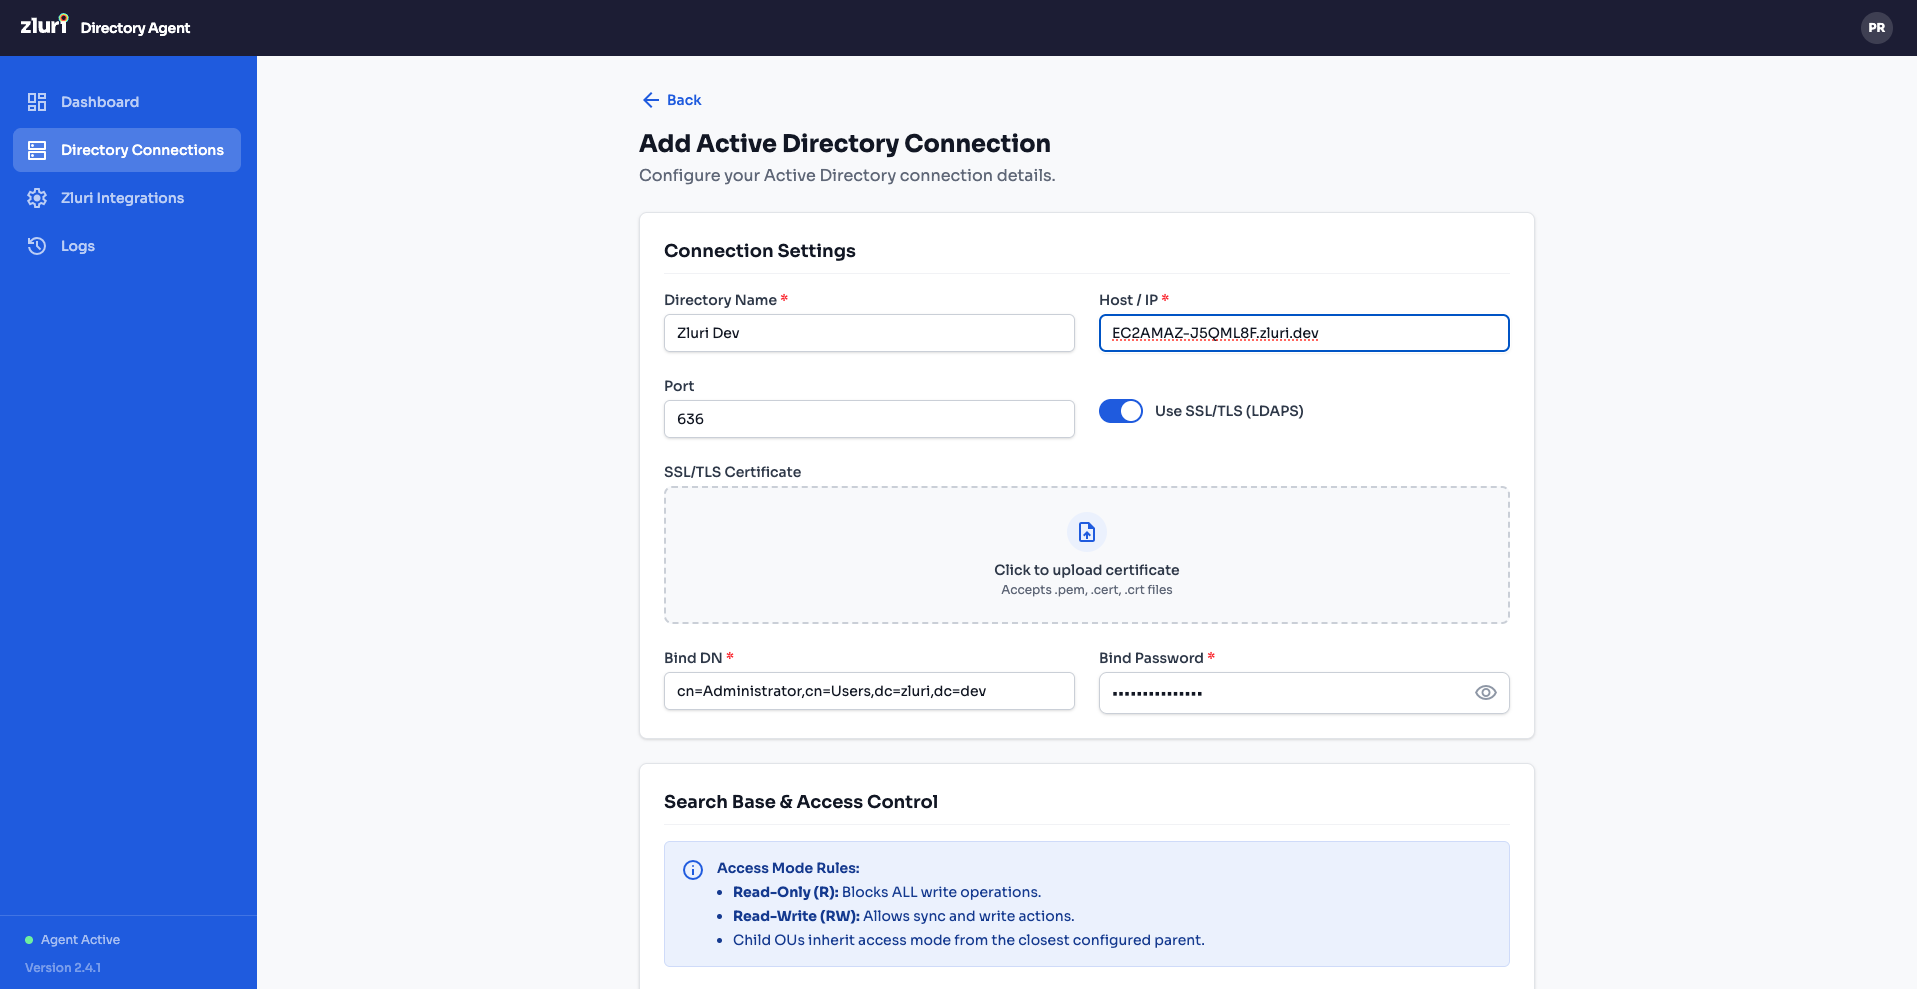The height and width of the screenshot is (989, 1917).
Task: Open Zluri Integrations via its gear icon
Action: click(x=37, y=197)
